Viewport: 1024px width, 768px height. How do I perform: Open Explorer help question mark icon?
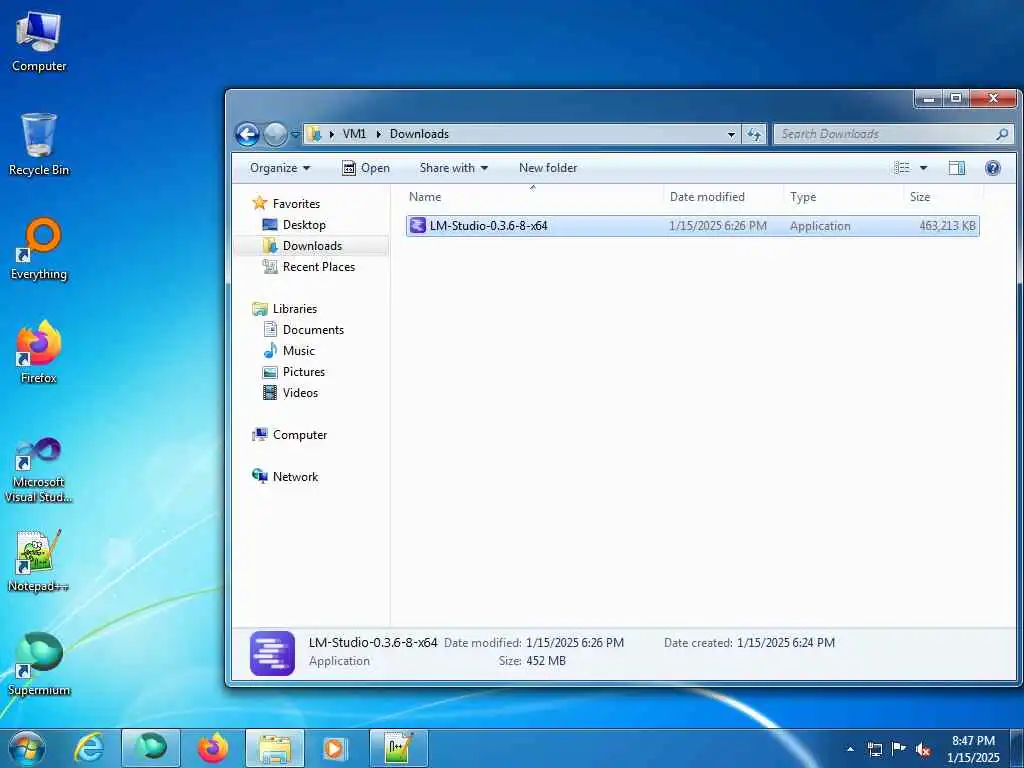993,168
